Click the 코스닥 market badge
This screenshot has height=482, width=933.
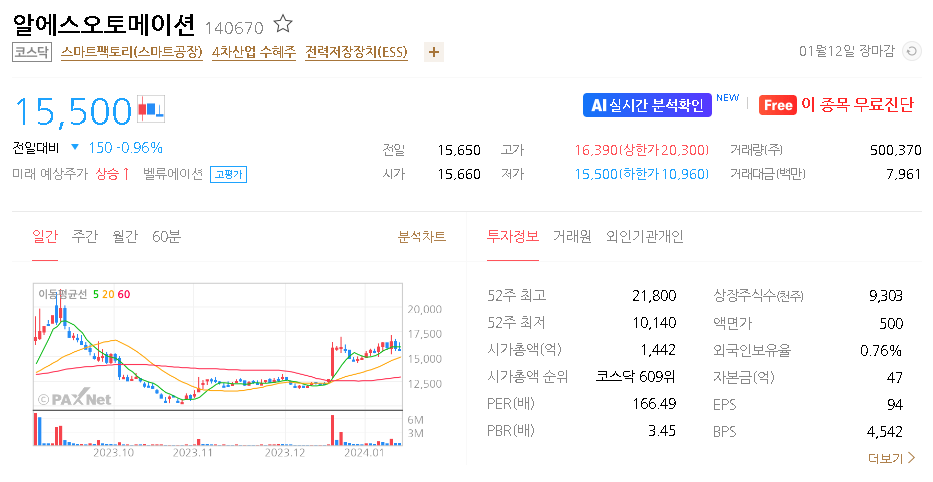click(32, 52)
